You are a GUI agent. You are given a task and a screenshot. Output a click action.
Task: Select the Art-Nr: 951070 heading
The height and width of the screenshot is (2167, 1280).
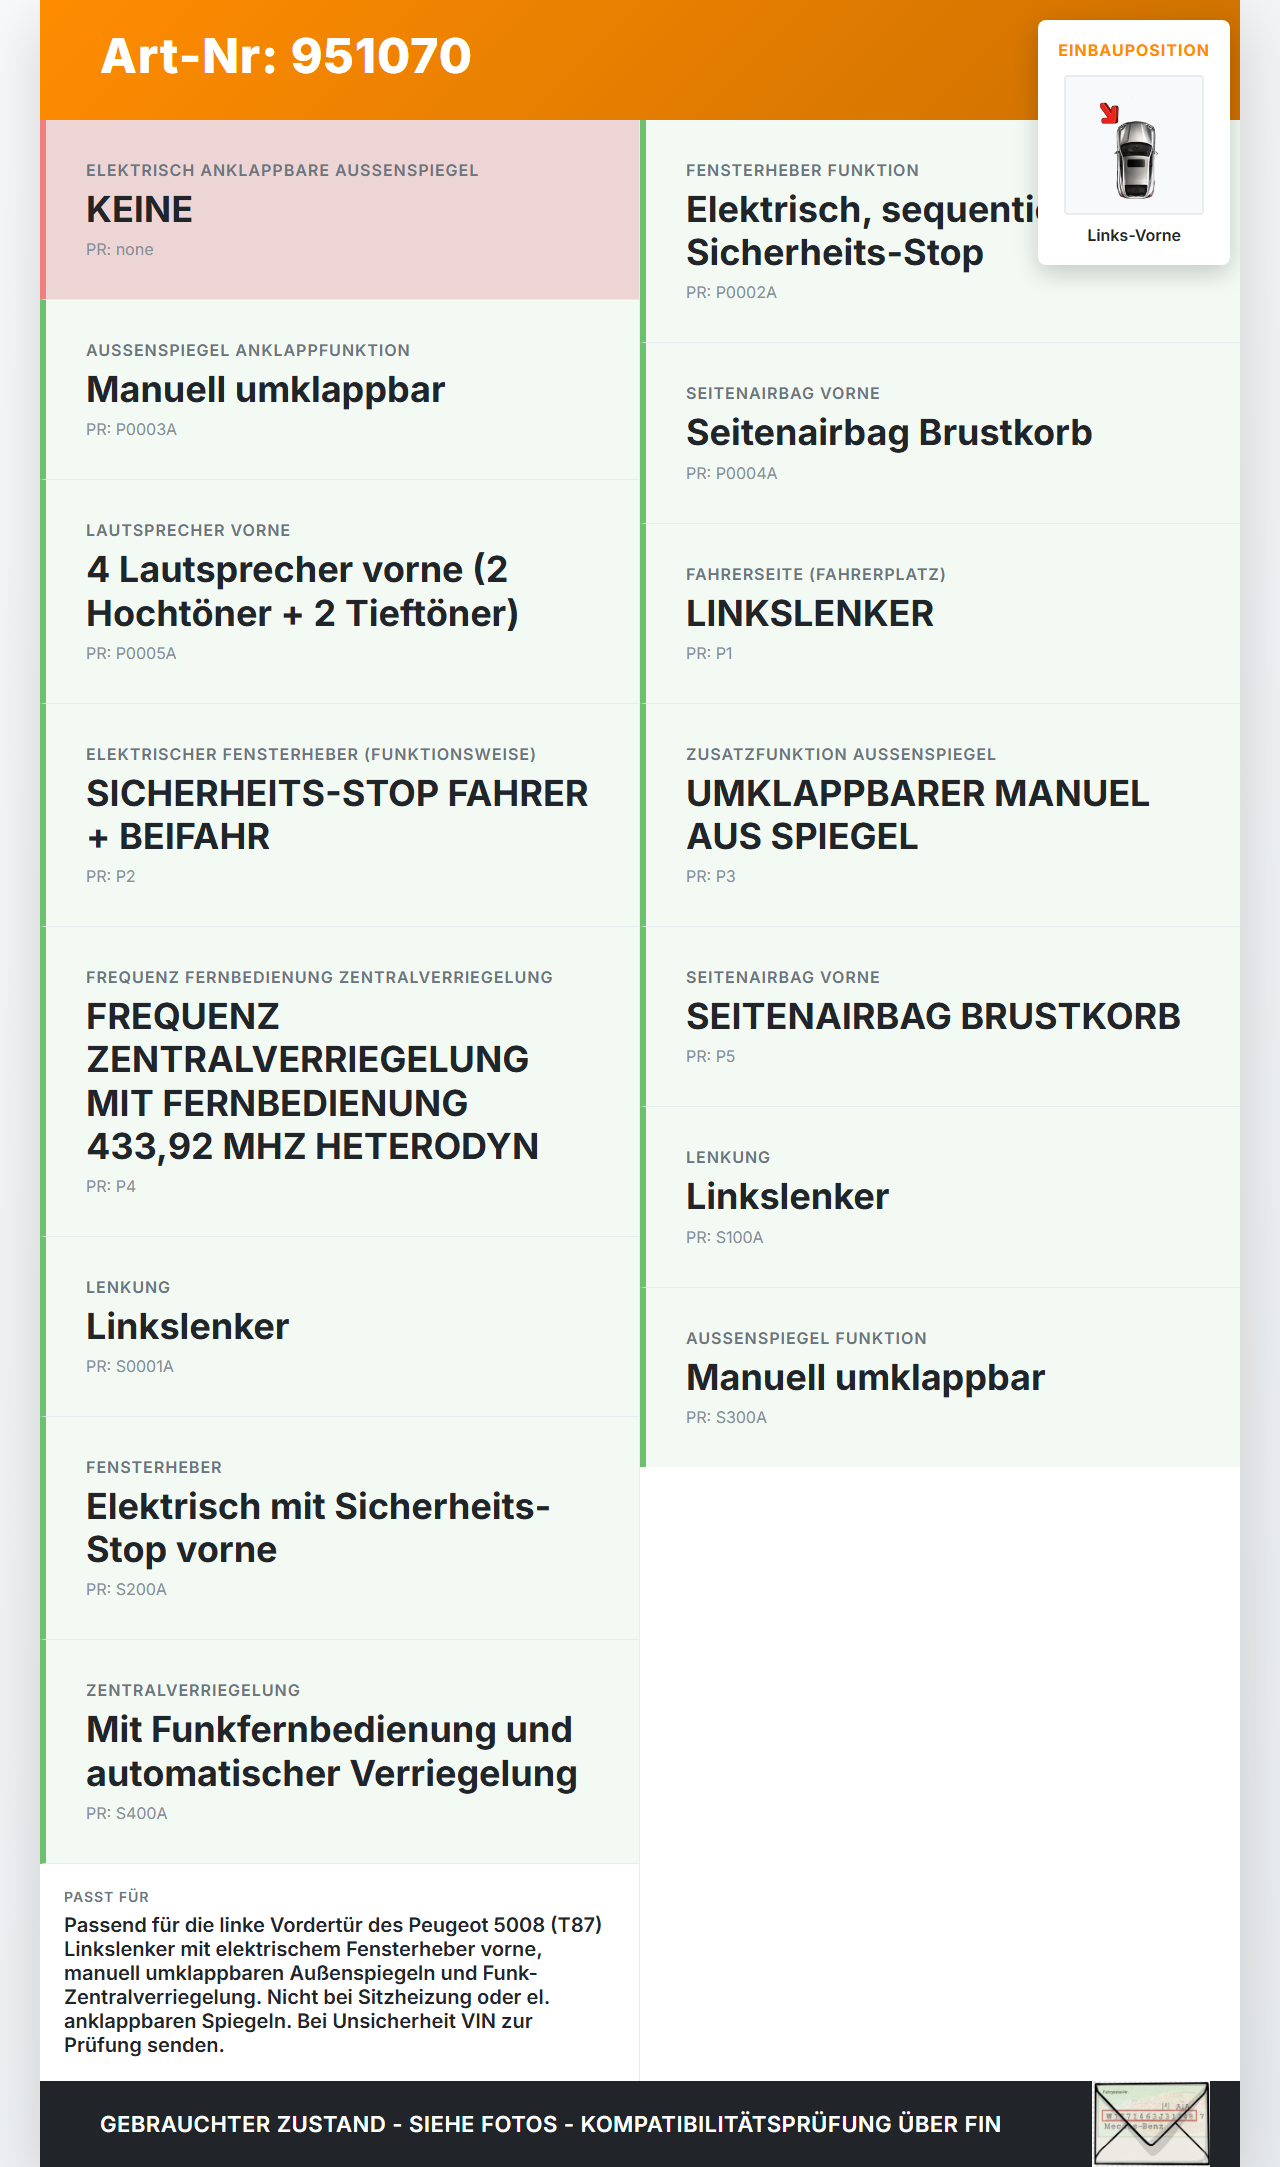[286, 56]
